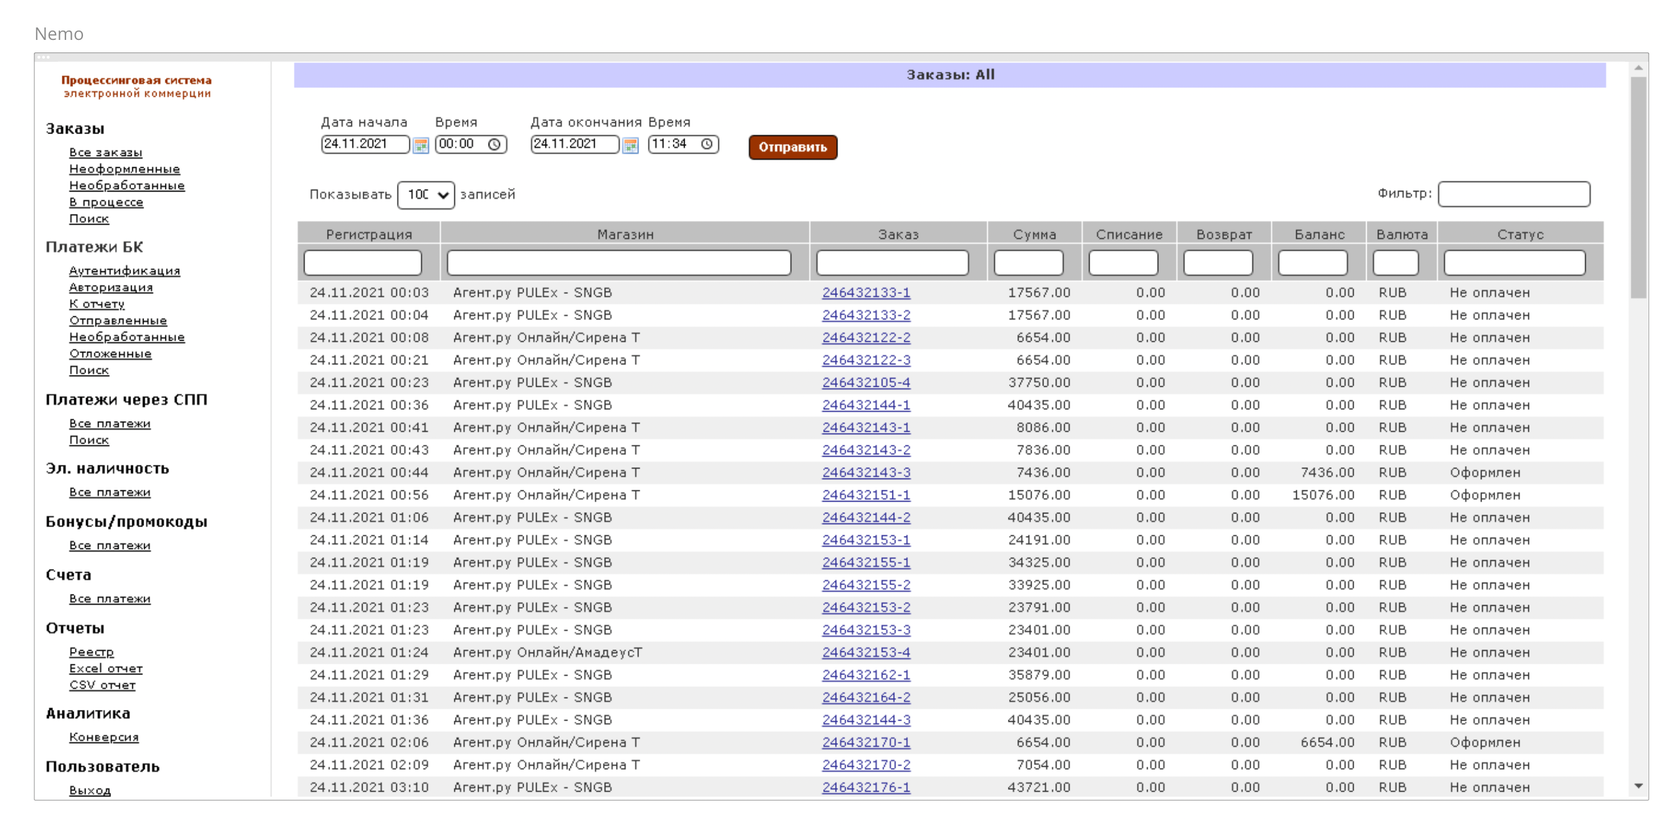Open order 246432170-1

point(866,743)
